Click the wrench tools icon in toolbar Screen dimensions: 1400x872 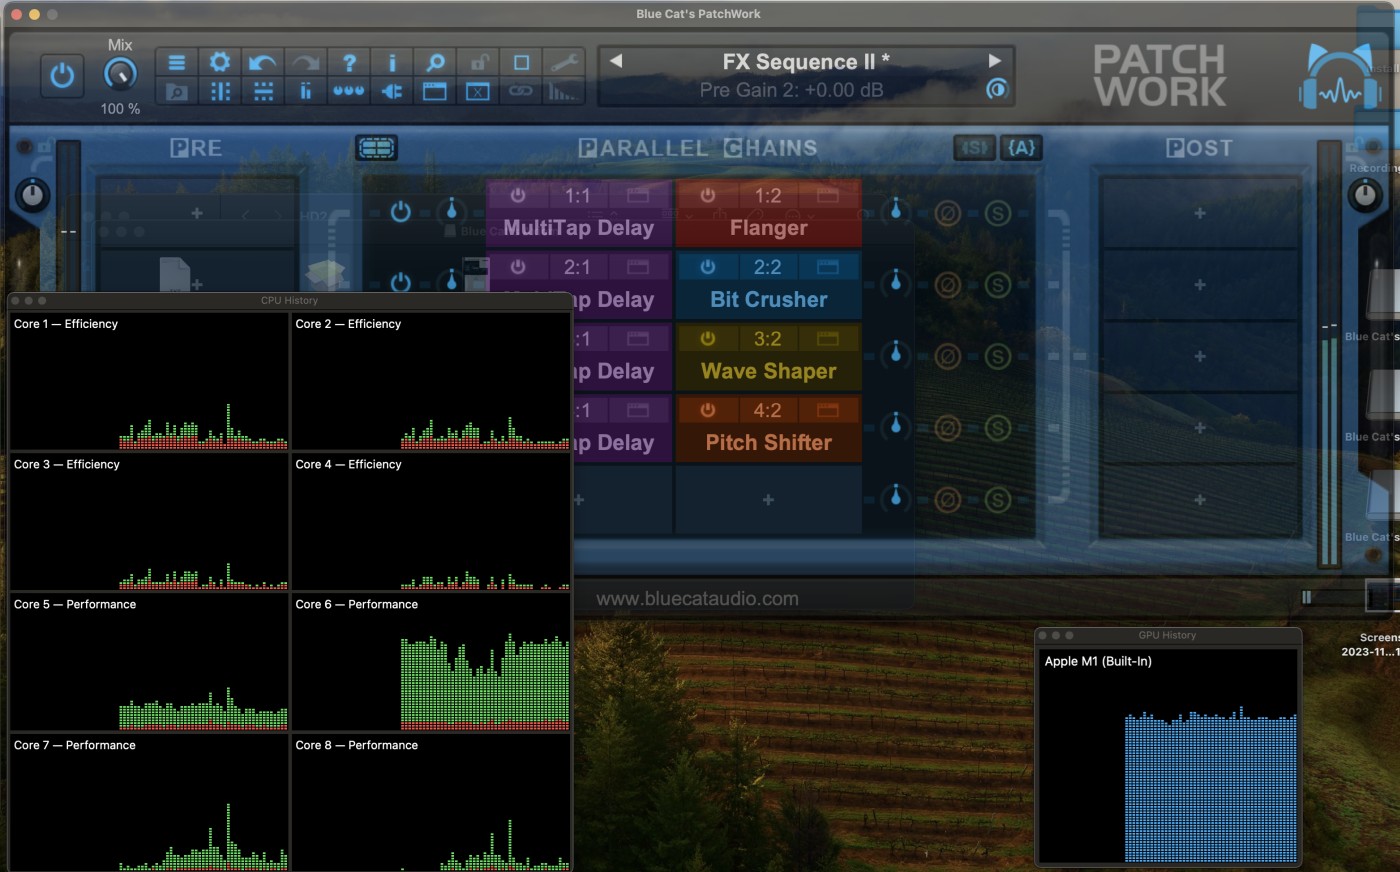point(564,62)
